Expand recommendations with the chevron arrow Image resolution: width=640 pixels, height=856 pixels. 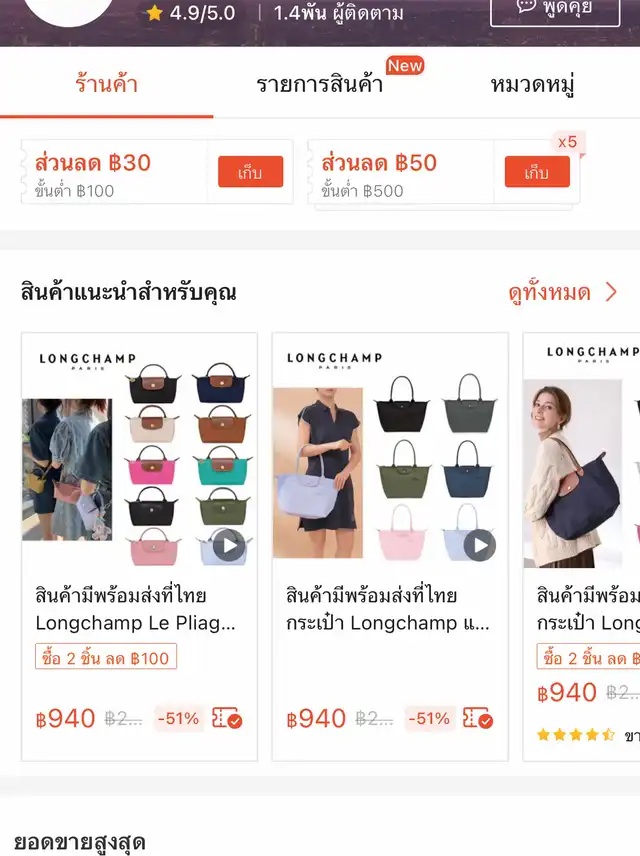[612, 293]
